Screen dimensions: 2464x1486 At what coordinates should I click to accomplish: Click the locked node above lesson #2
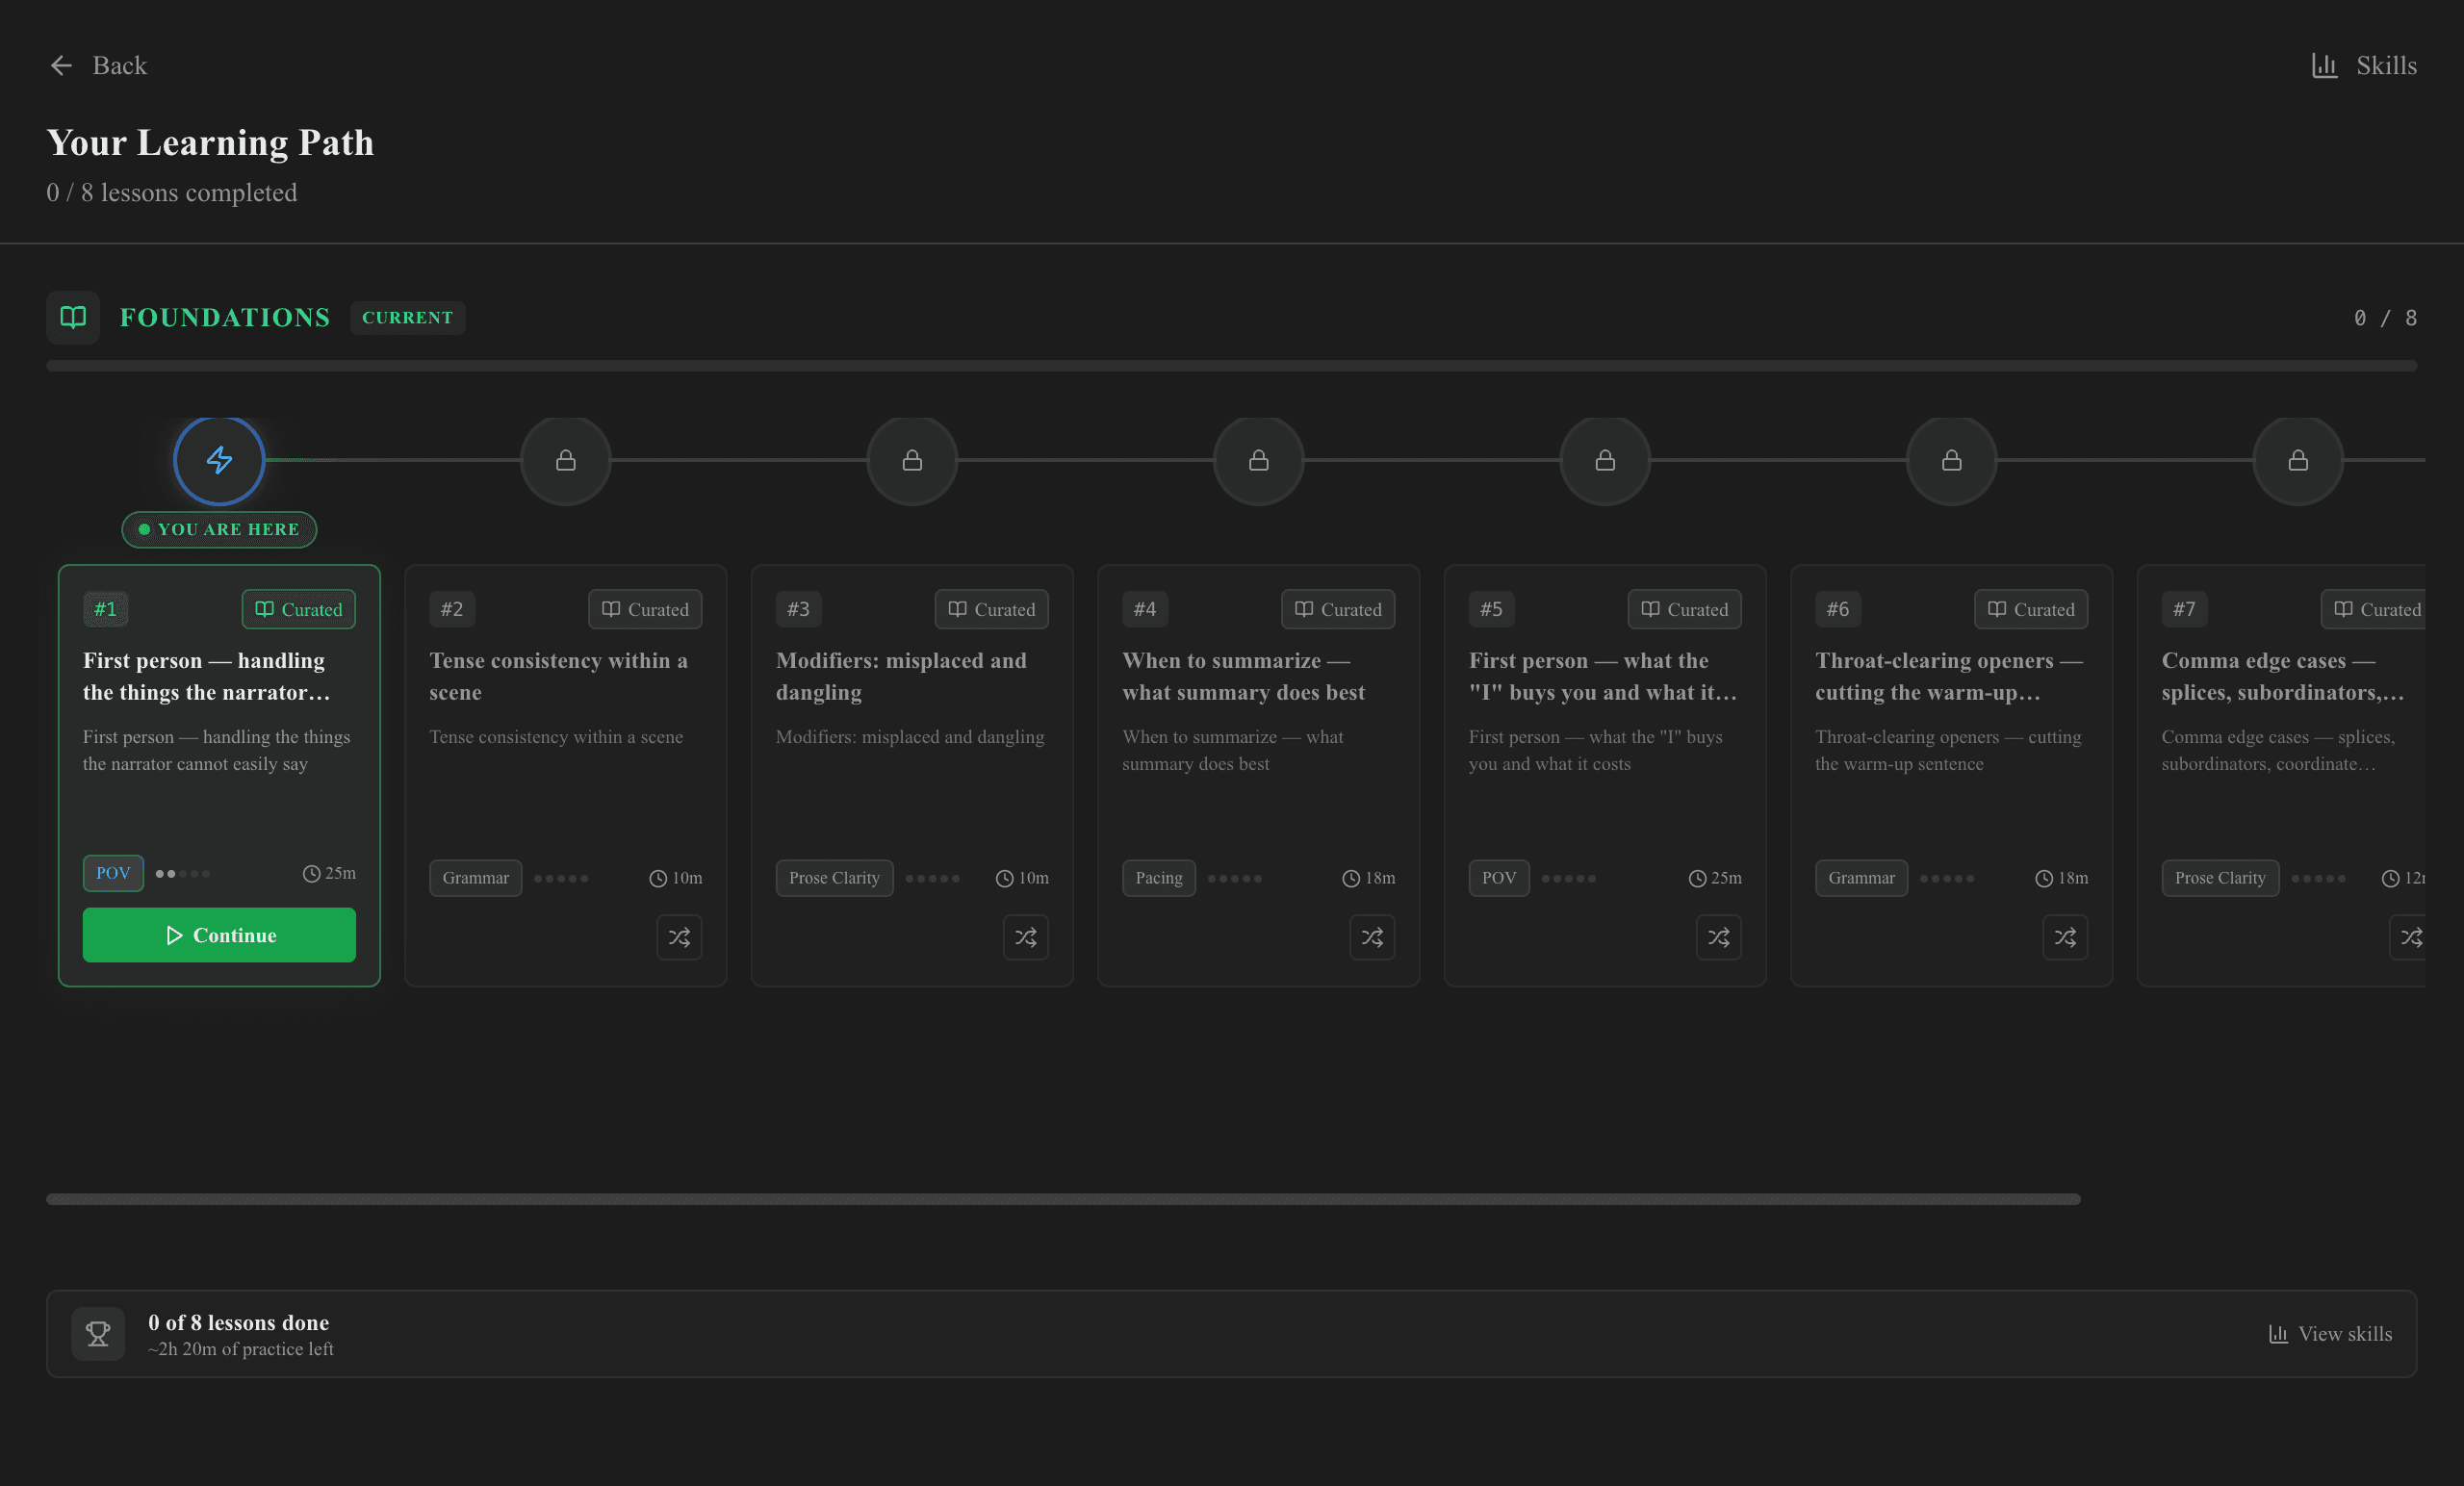tap(566, 460)
